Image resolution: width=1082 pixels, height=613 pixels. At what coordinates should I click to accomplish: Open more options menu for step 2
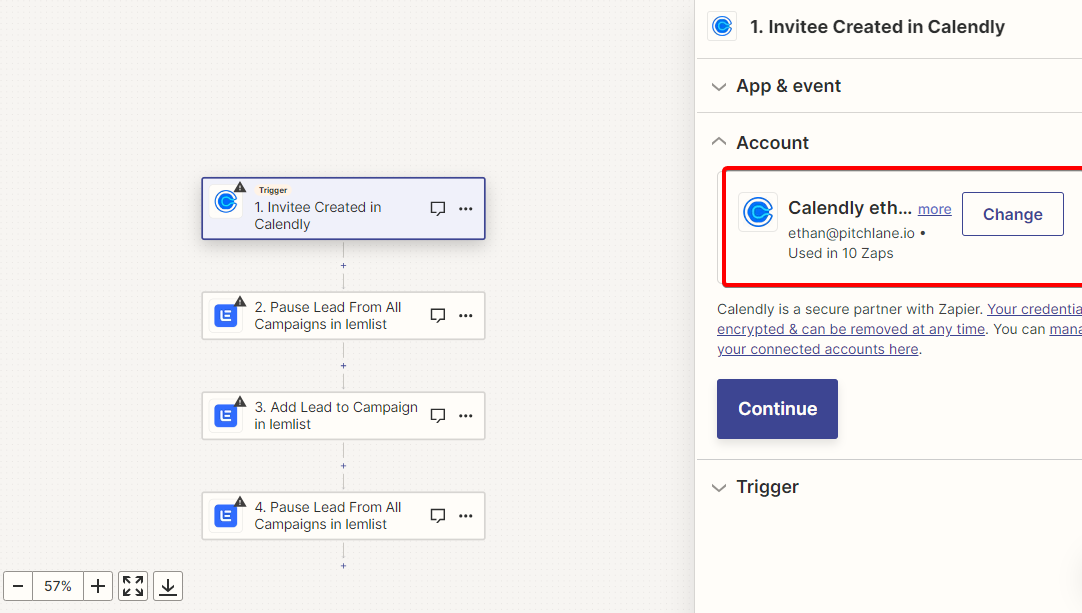(466, 315)
